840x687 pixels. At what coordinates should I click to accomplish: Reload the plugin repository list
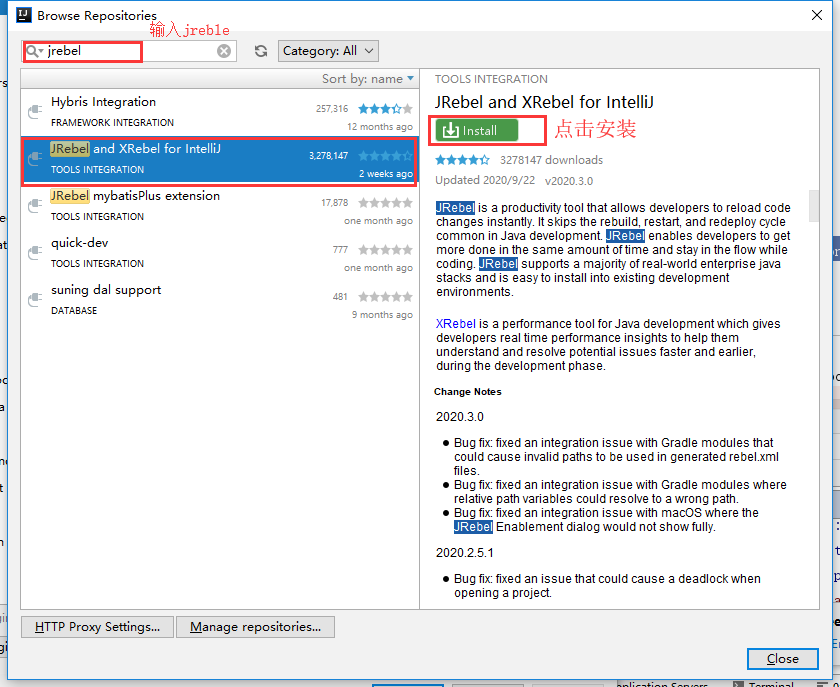tap(261, 51)
